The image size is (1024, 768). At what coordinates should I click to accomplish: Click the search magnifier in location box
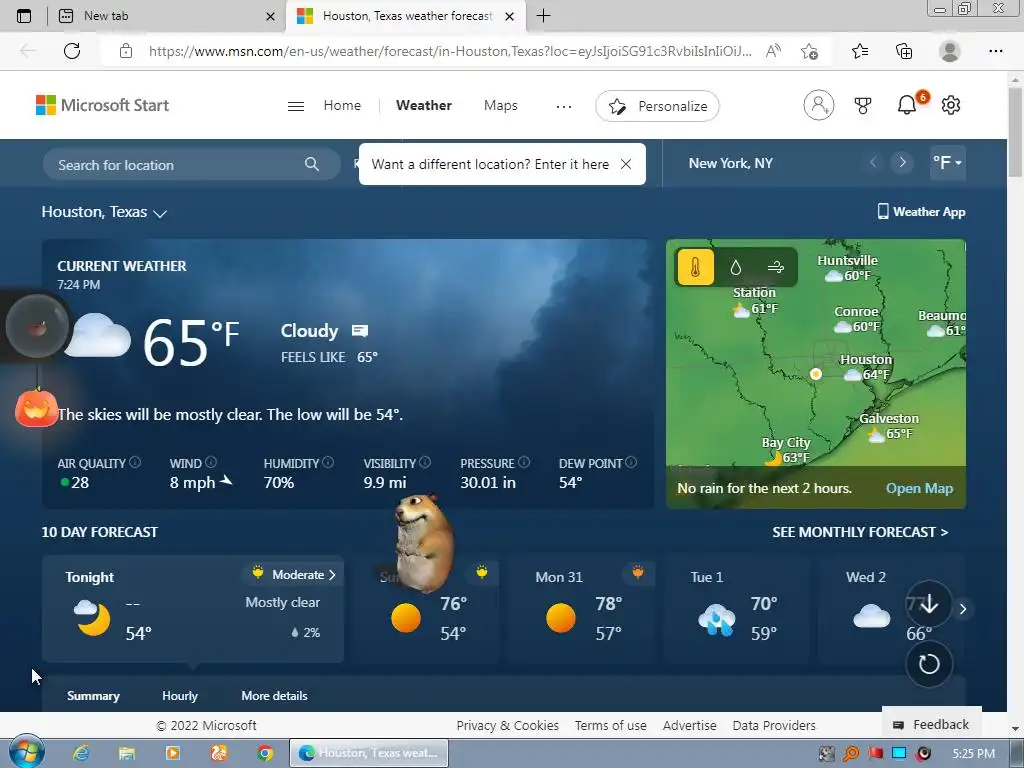[312, 165]
